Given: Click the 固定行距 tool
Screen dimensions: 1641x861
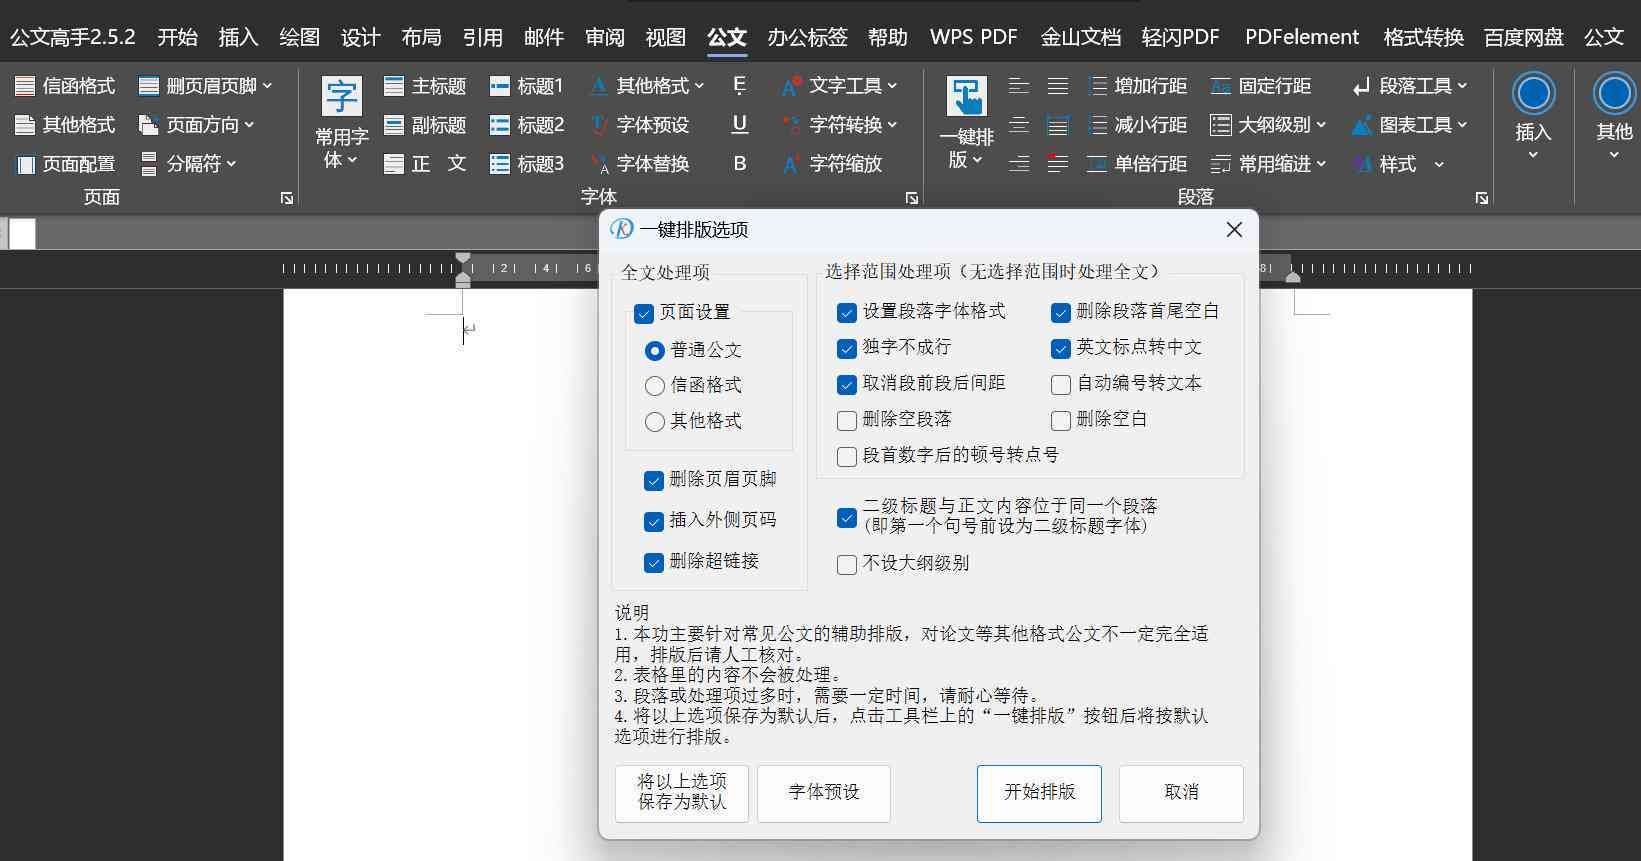Looking at the screenshot, I should click(x=1261, y=86).
